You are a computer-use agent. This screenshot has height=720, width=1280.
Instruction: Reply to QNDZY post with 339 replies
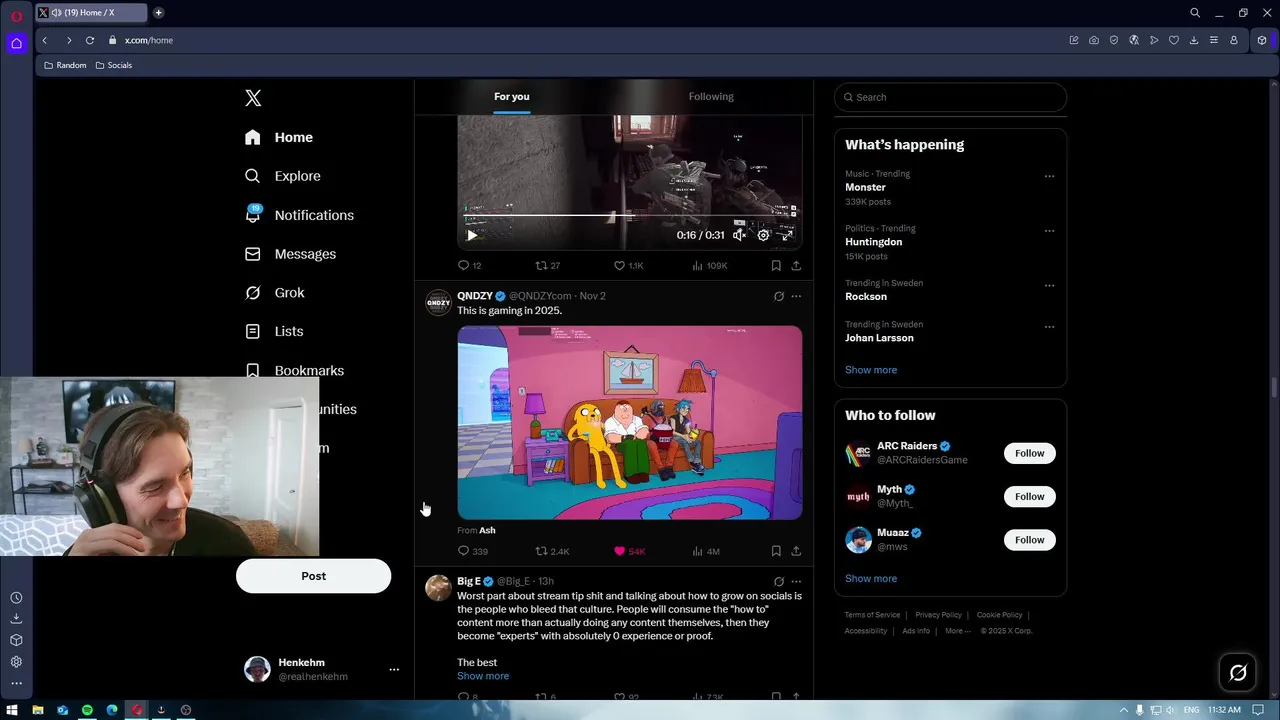(x=472, y=551)
